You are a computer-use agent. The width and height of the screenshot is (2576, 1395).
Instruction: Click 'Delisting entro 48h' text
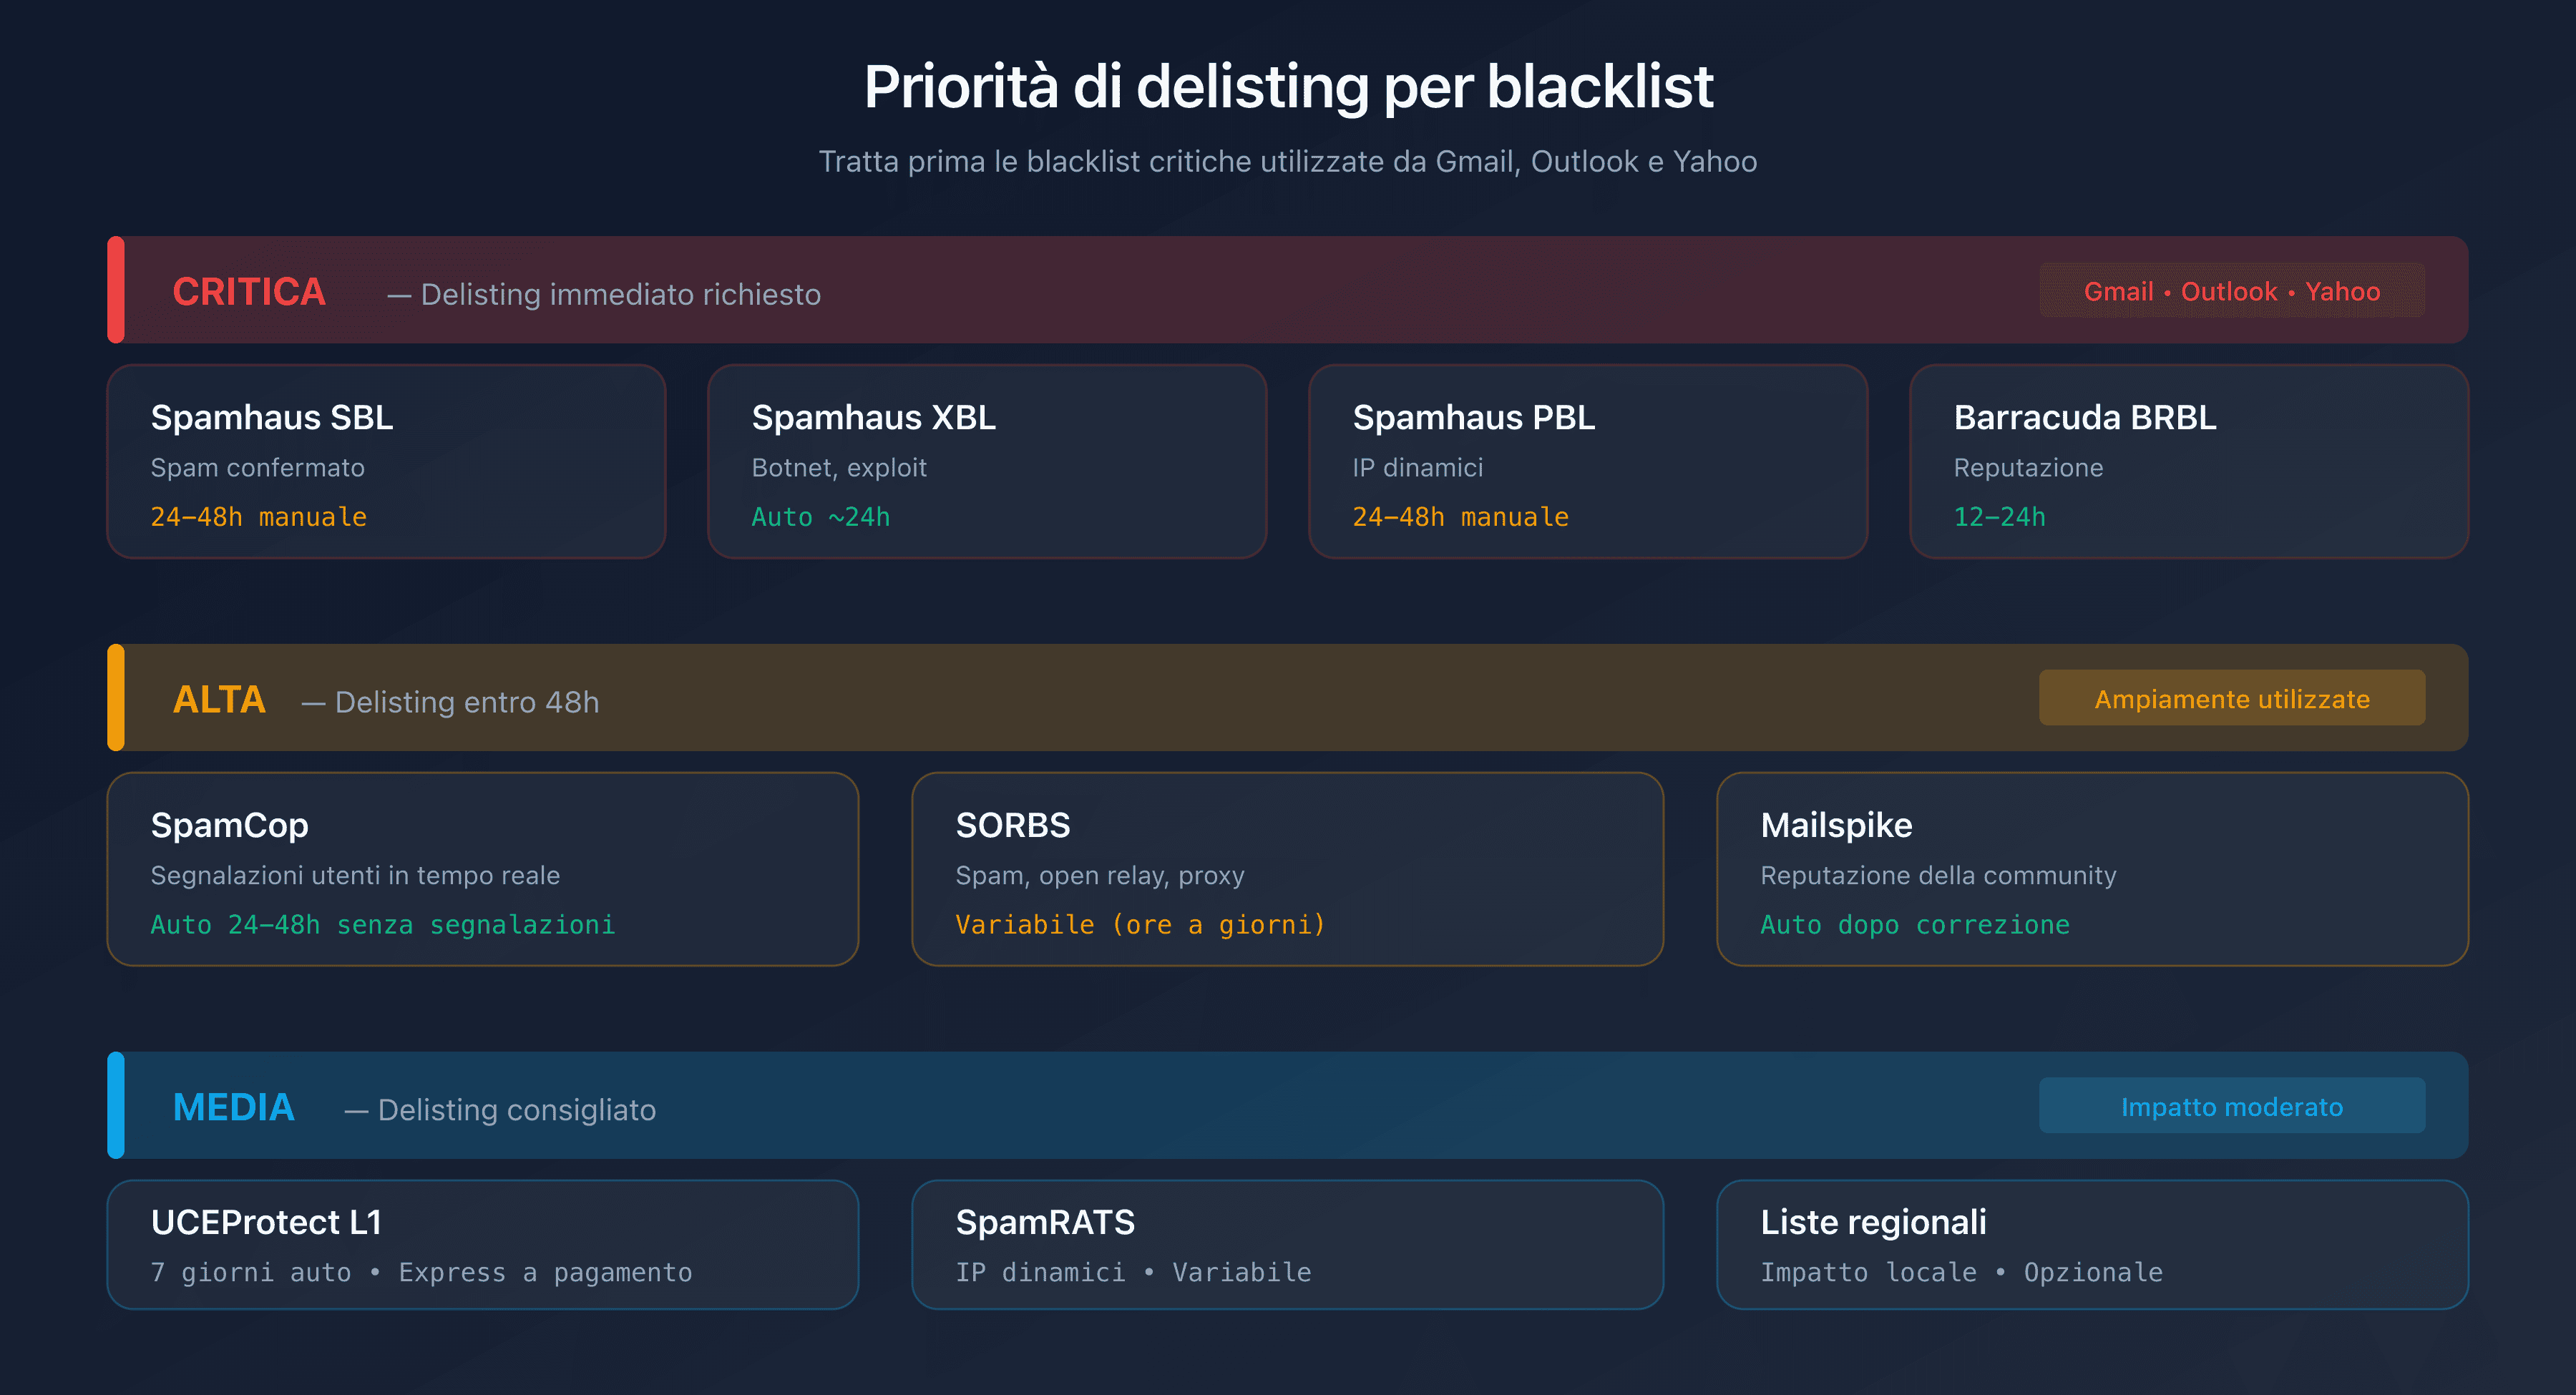pos(467,702)
